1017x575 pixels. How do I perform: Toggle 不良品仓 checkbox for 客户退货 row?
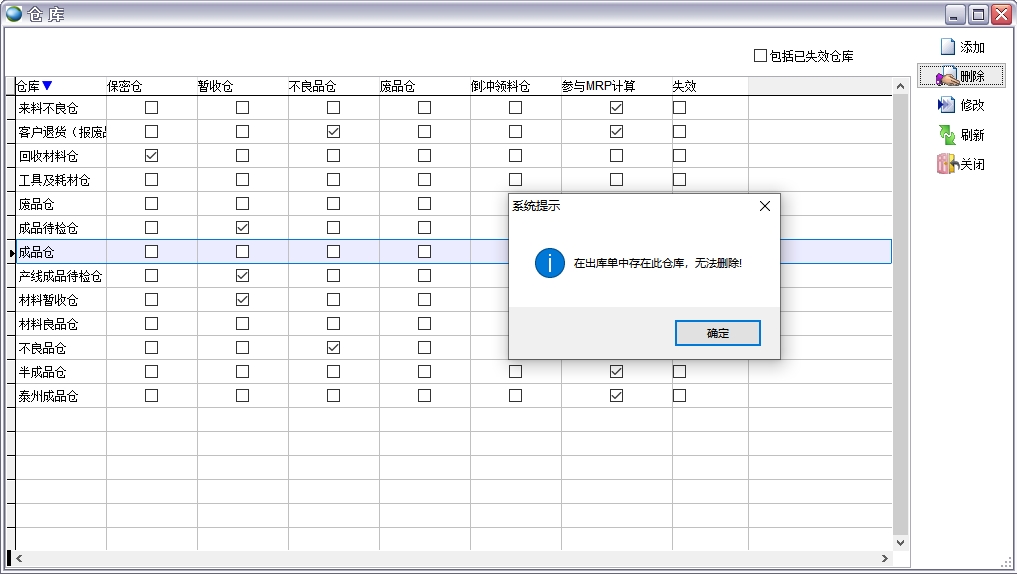(333, 131)
